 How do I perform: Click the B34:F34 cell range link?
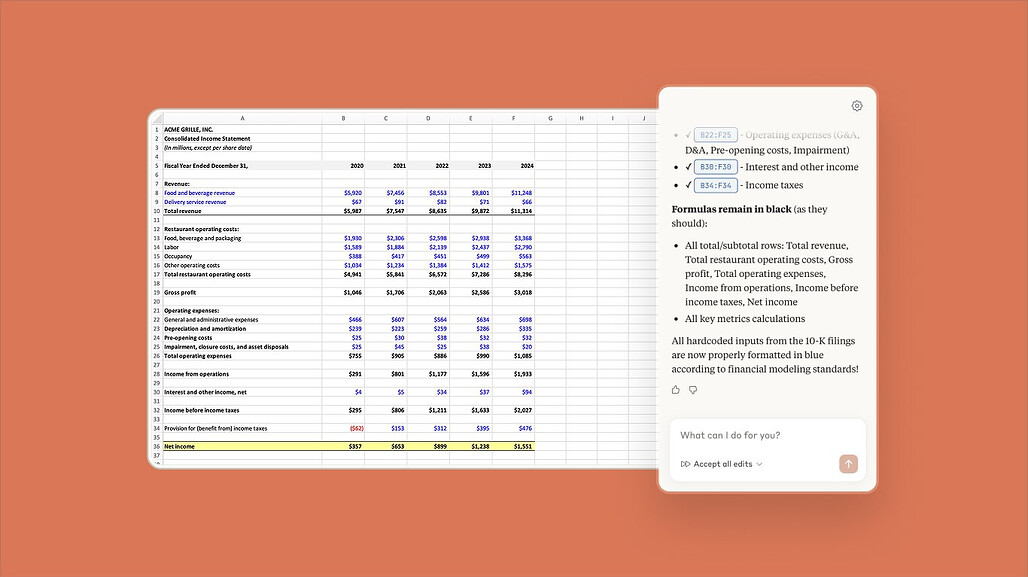point(716,185)
